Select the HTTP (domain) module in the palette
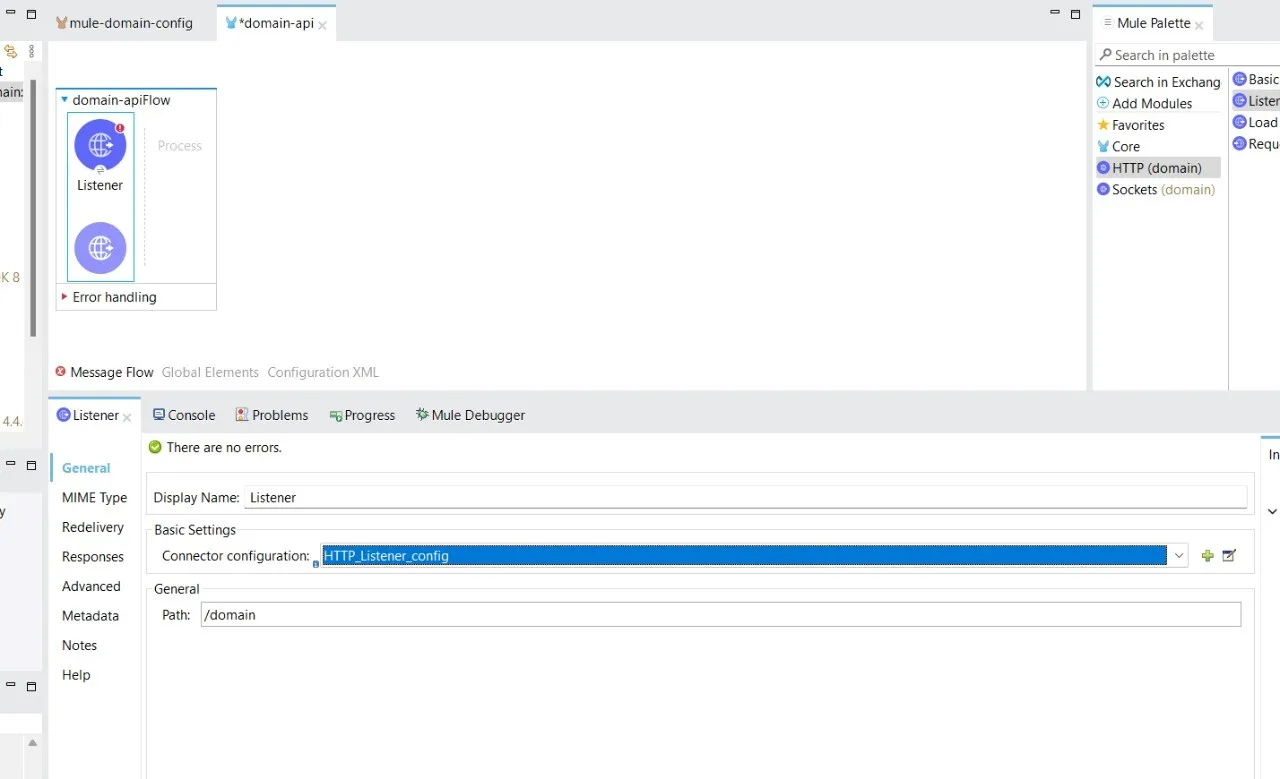This screenshot has width=1280, height=779. pyautogui.click(x=1158, y=168)
